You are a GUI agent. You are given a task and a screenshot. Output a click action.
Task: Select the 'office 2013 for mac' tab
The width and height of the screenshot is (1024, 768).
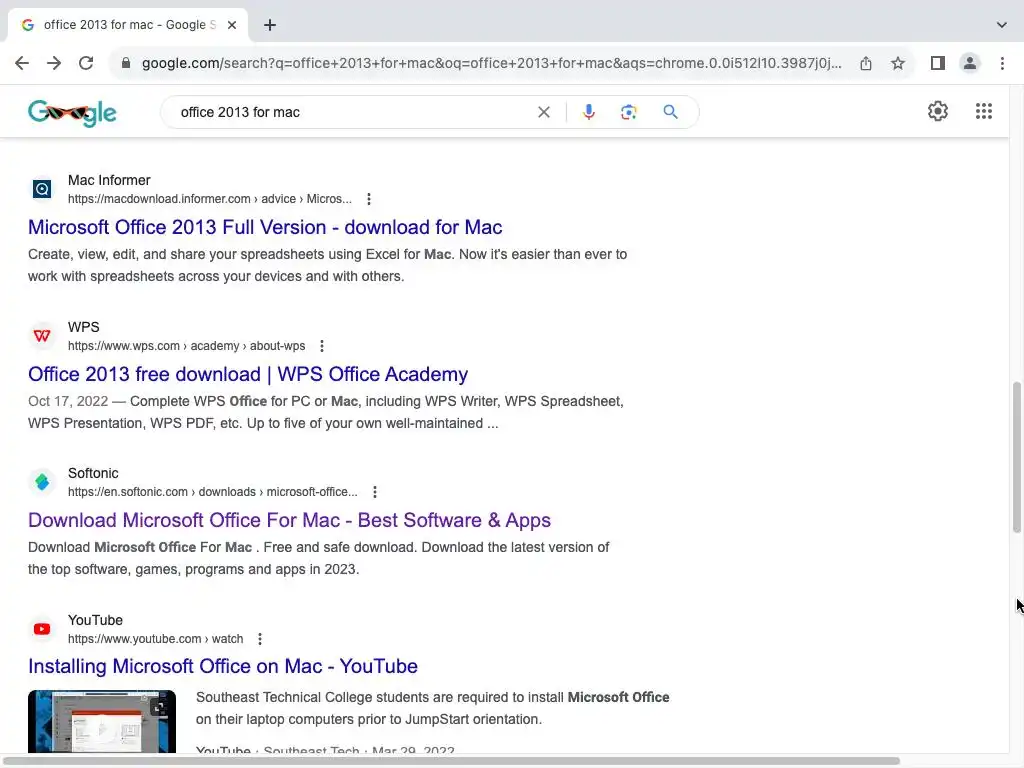point(127,25)
